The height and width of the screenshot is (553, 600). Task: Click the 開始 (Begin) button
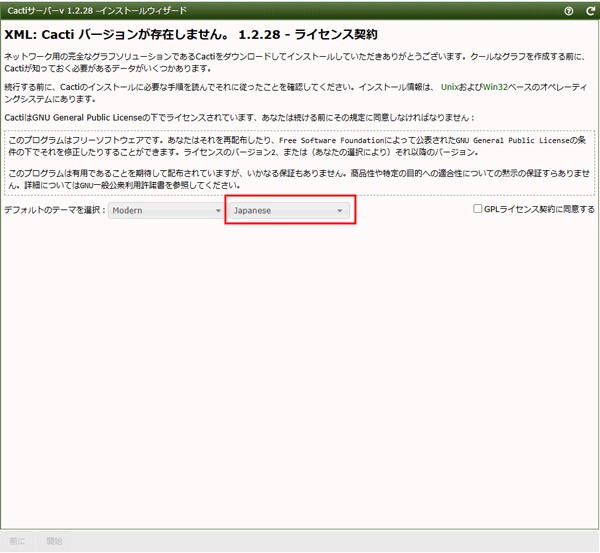click(54, 541)
